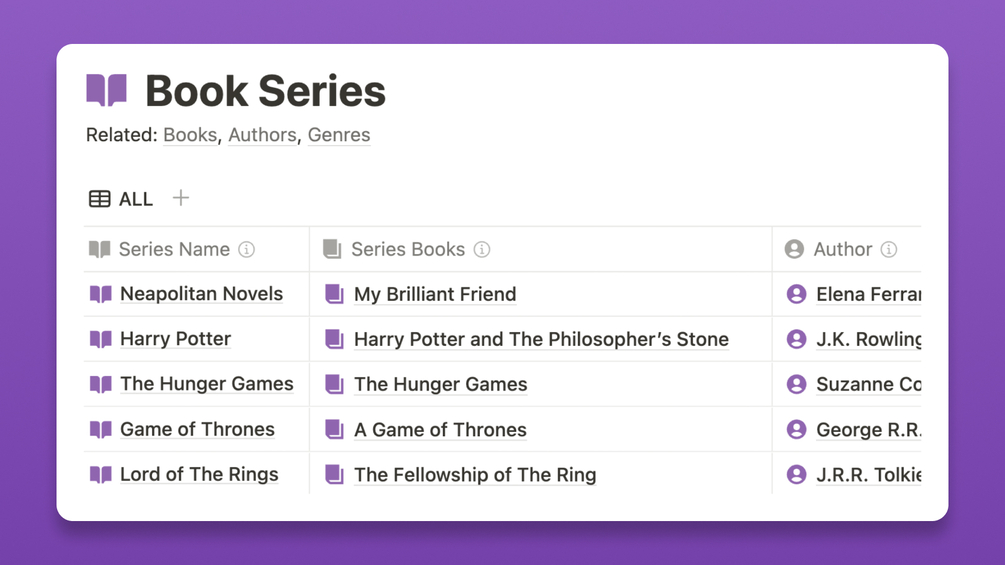Click the book icon beside A Game of Thrones
Viewport: 1005px width, 565px height.
pyautogui.click(x=334, y=430)
